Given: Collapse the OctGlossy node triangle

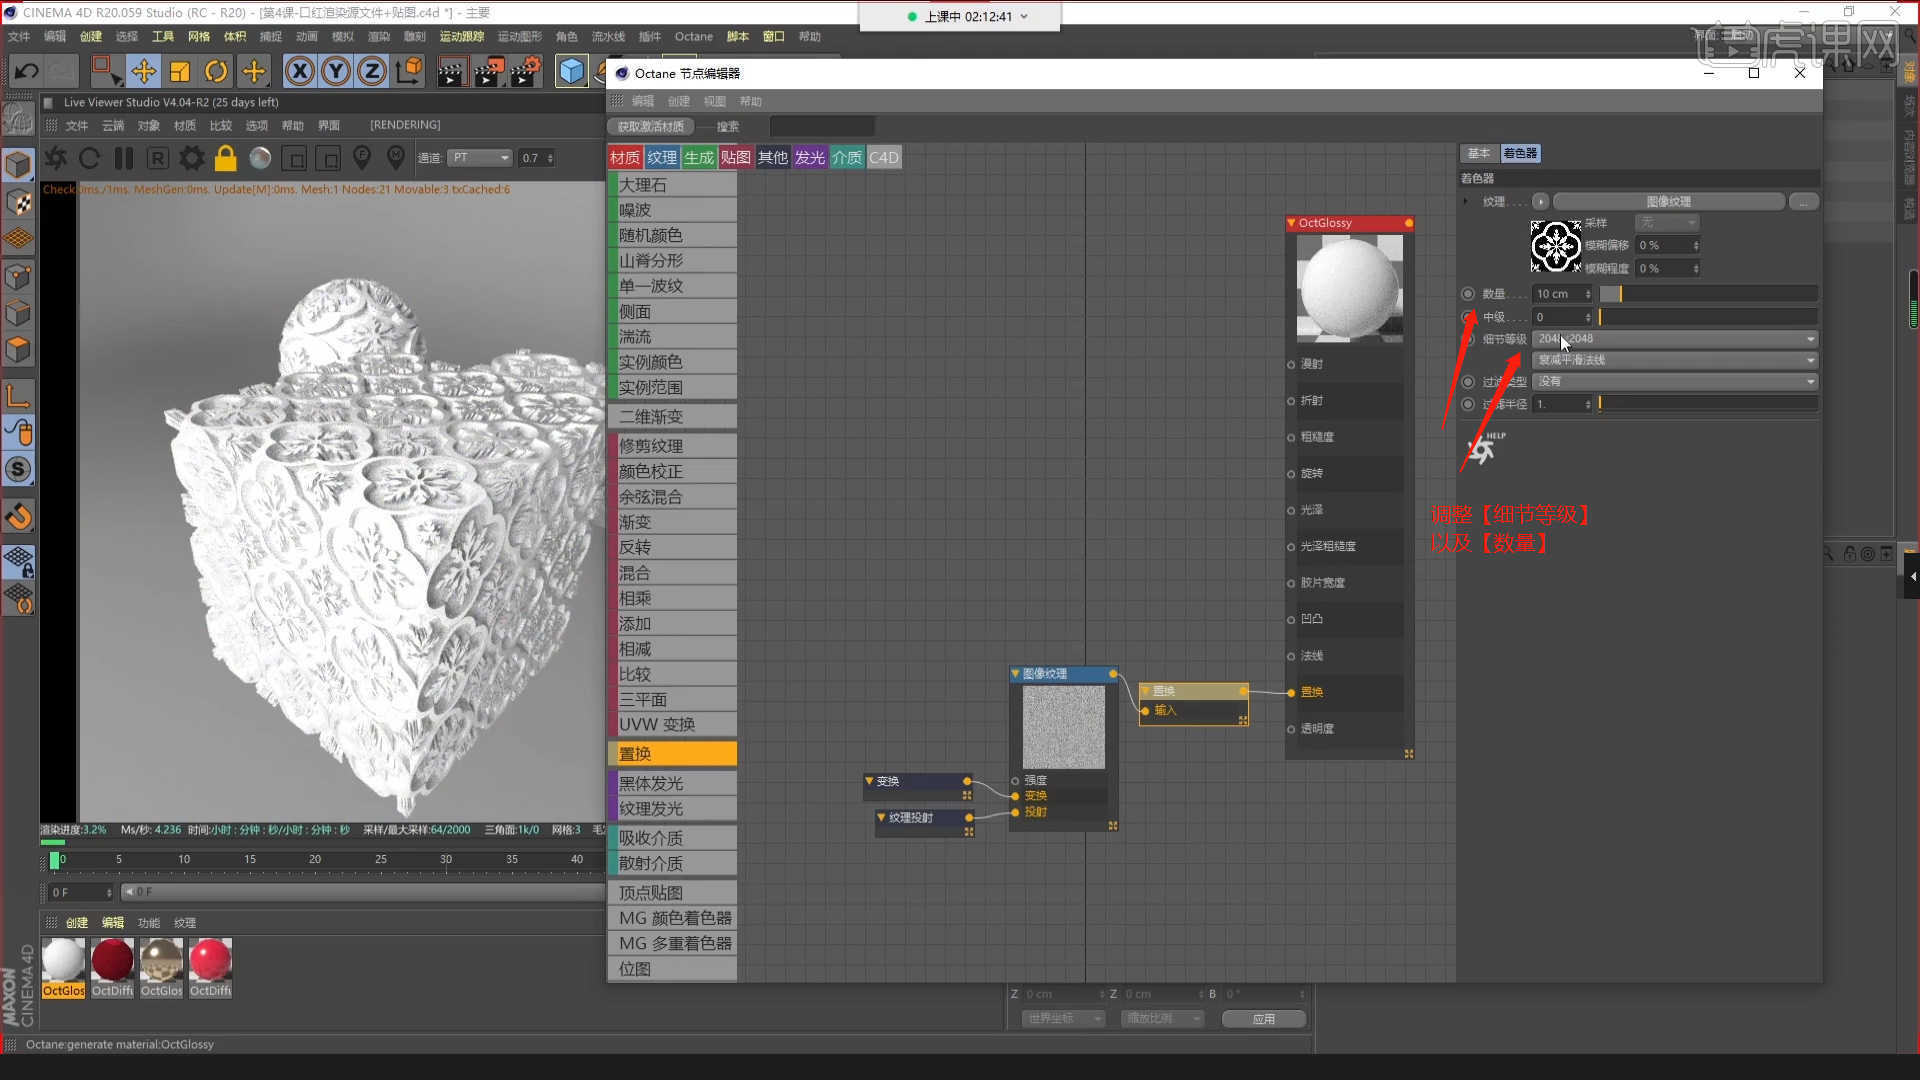Looking at the screenshot, I should tap(1292, 223).
